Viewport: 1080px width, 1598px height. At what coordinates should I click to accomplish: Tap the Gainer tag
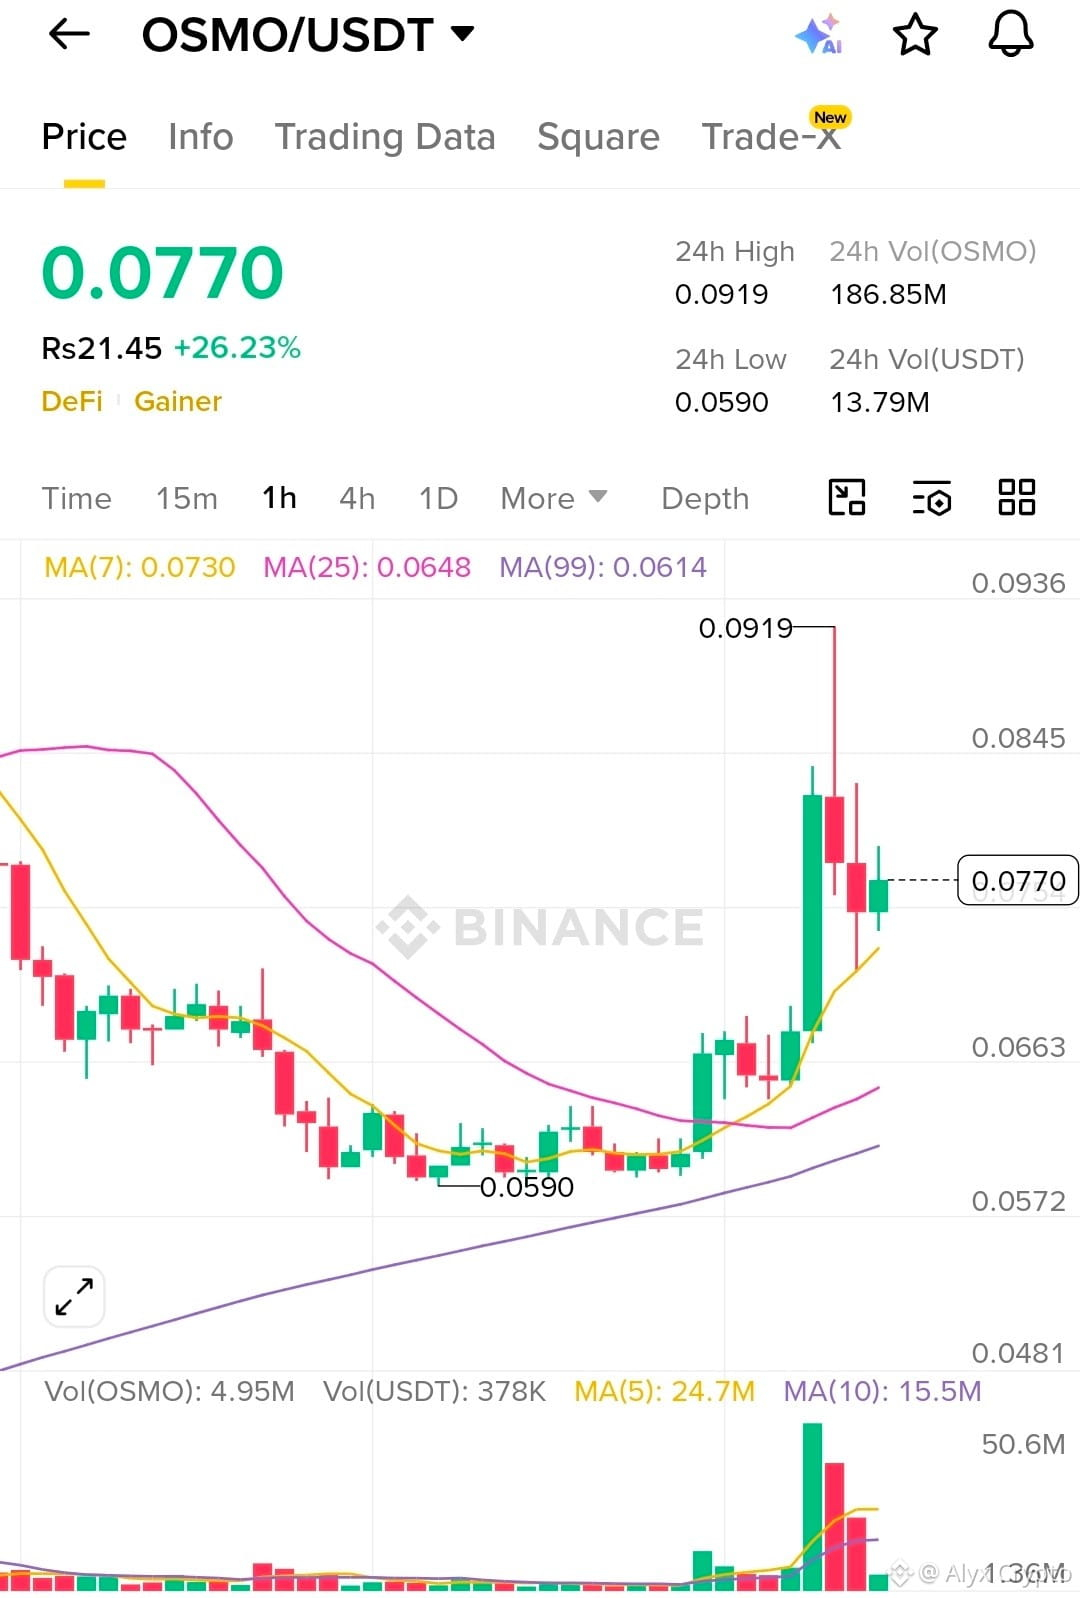coord(178,401)
